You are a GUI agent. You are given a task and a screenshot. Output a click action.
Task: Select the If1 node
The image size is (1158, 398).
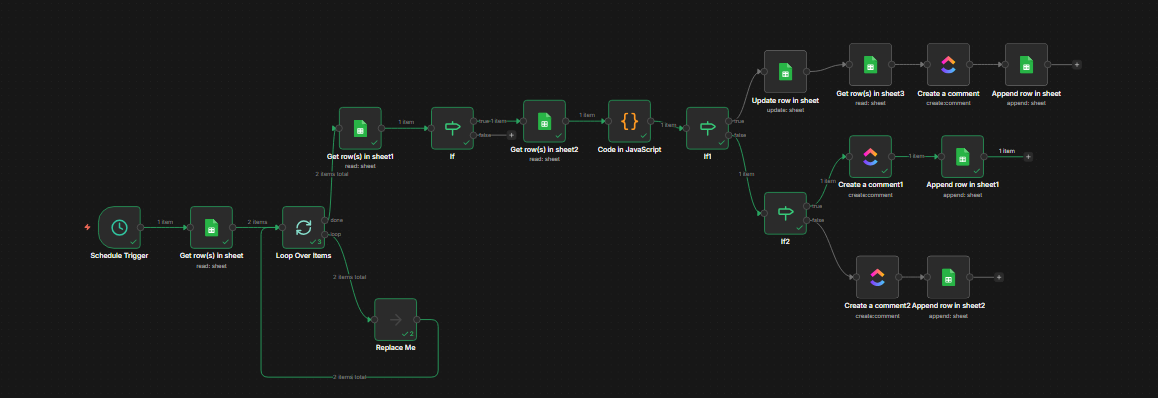click(x=708, y=128)
